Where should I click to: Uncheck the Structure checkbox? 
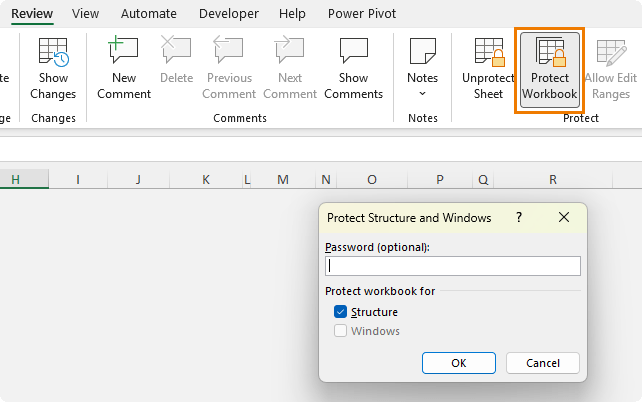340,312
